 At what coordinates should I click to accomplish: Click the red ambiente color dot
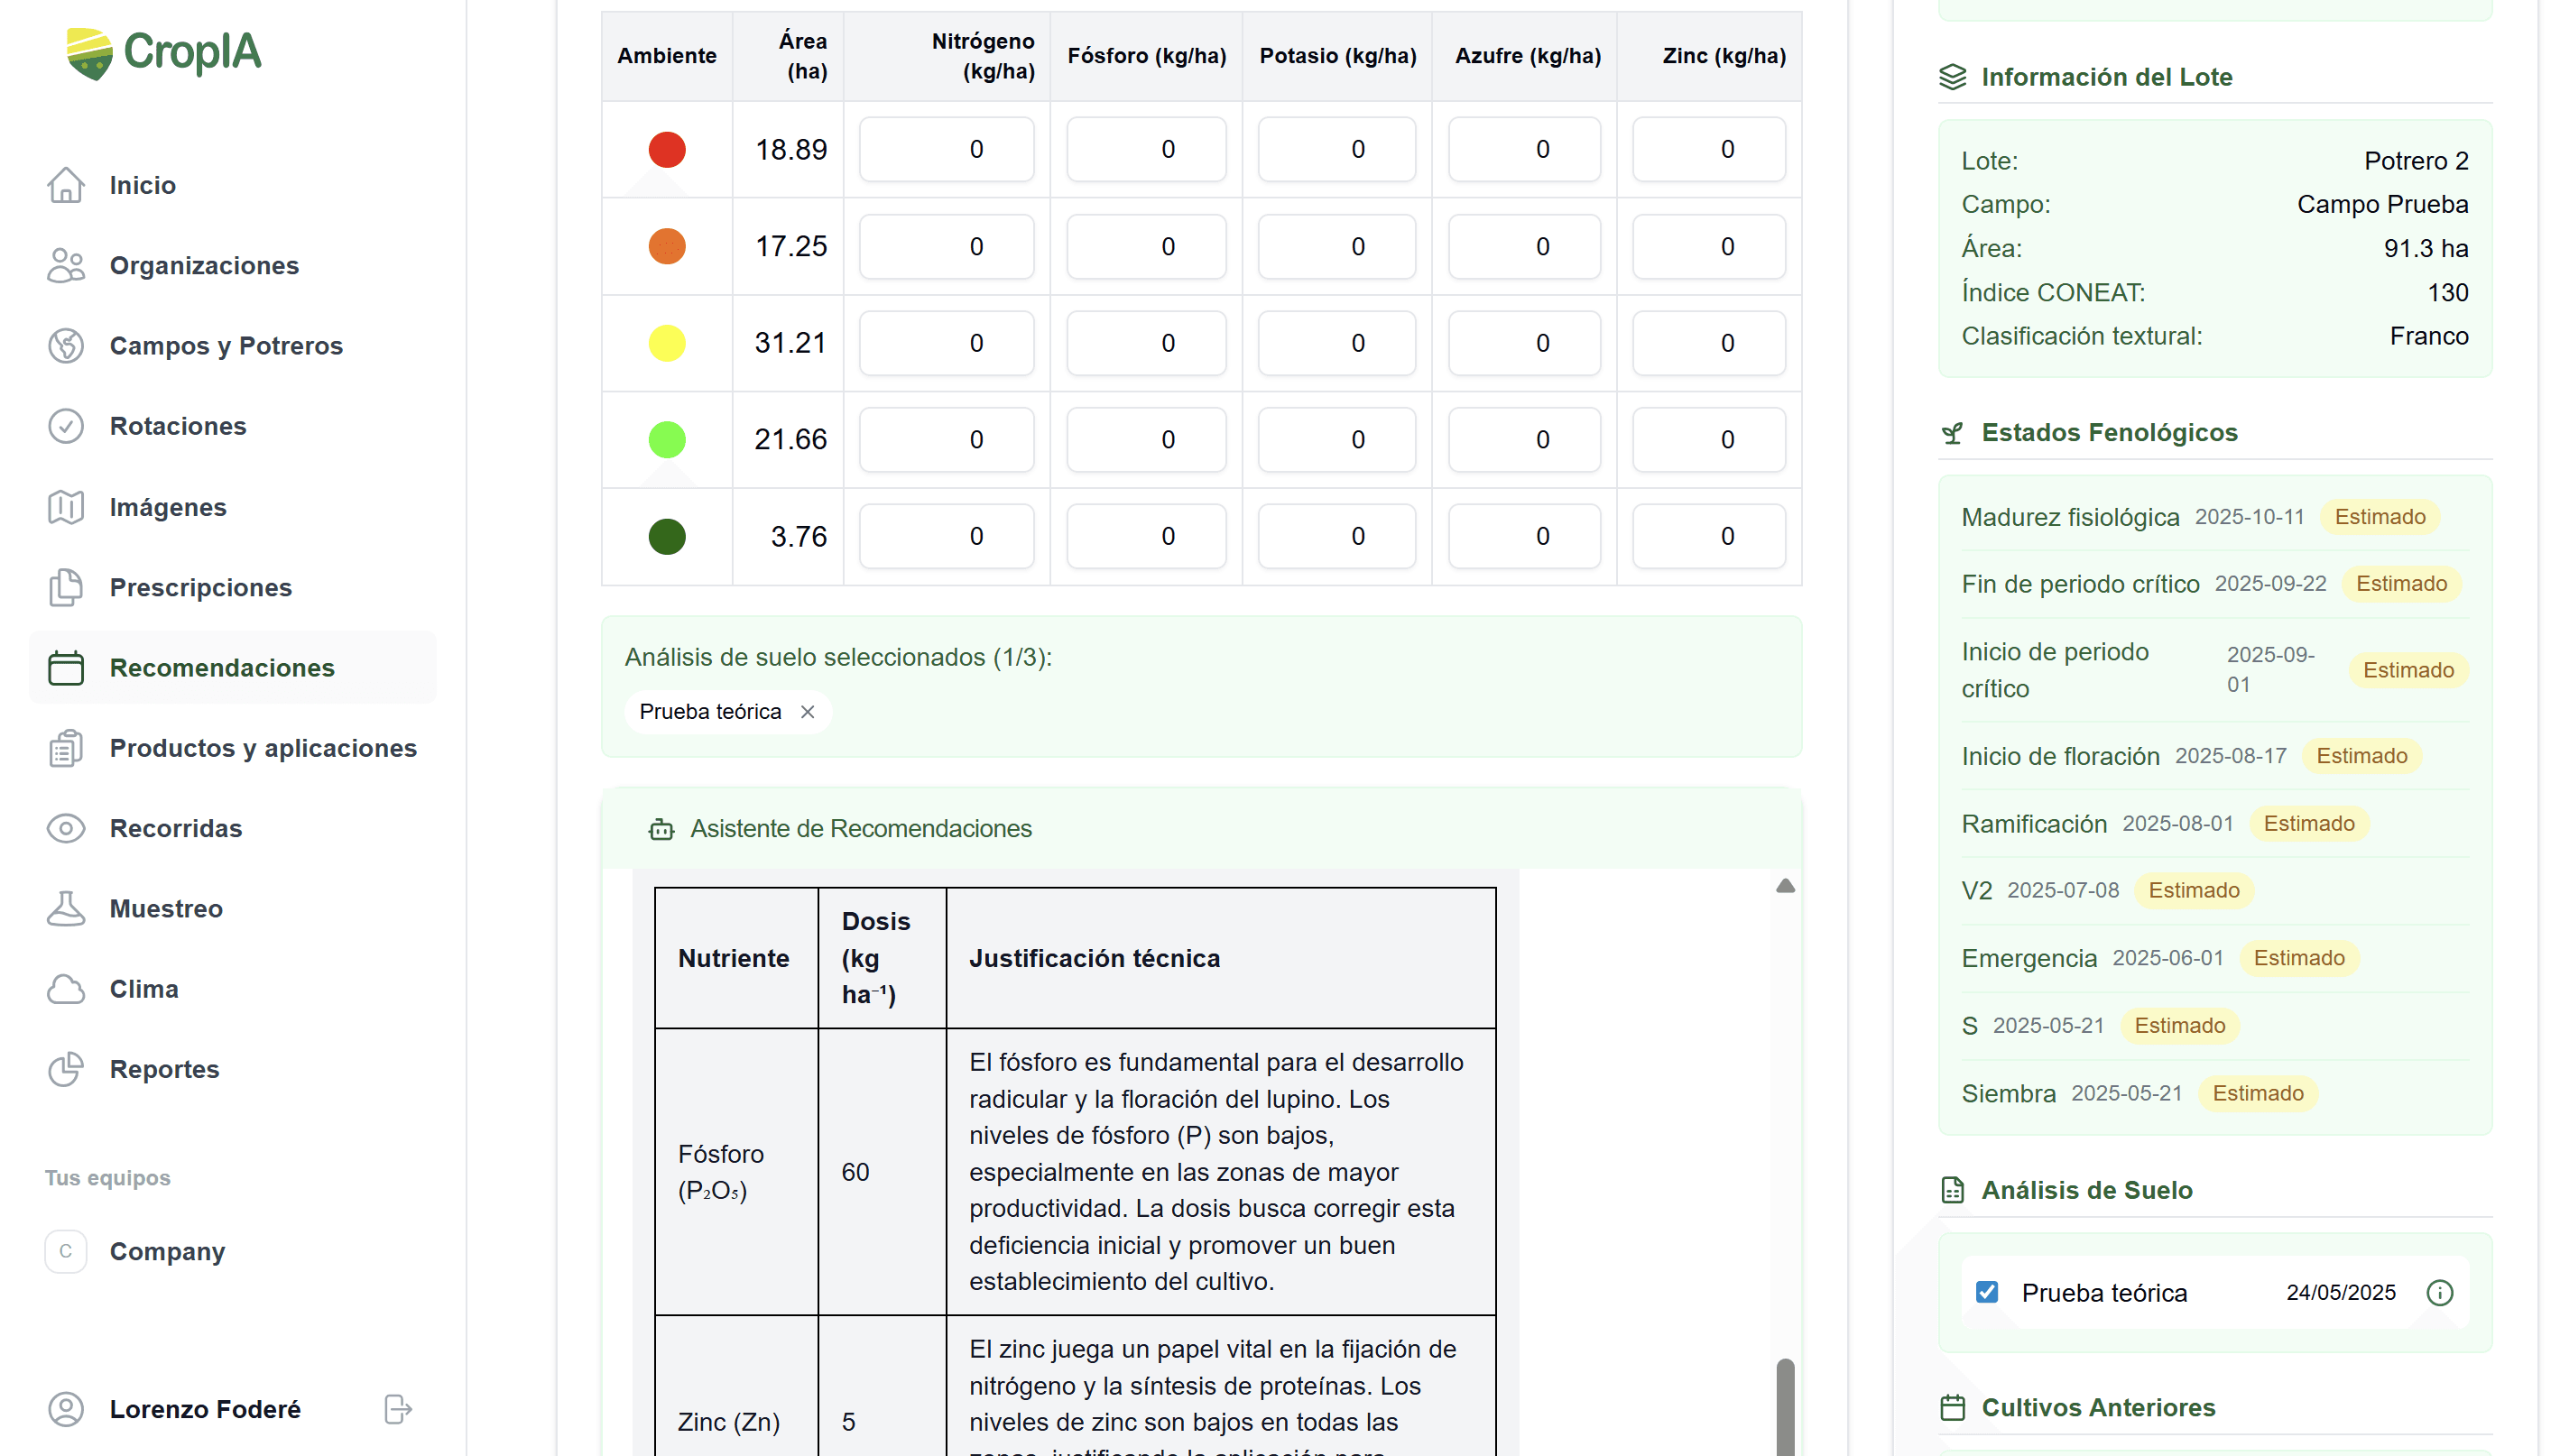tap(667, 149)
